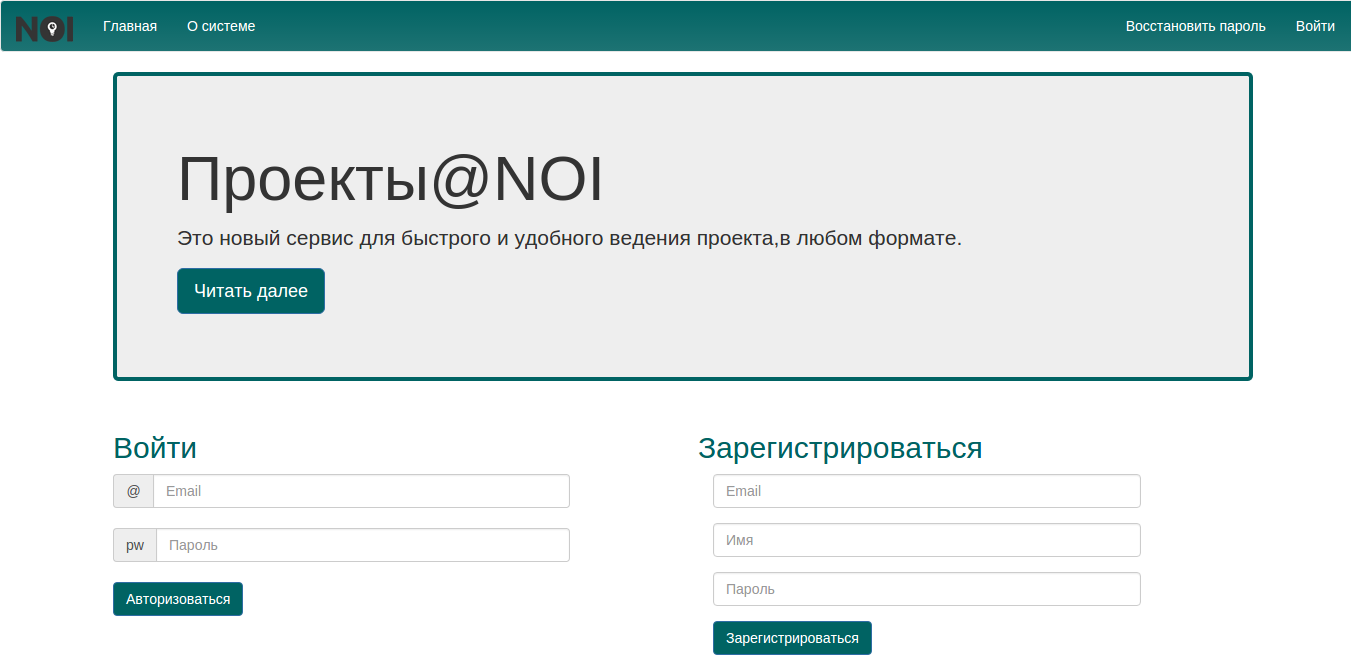Screen dimensions: 1351x663
Task: Go to Восстановить пароль page
Action: point(1196,26)
